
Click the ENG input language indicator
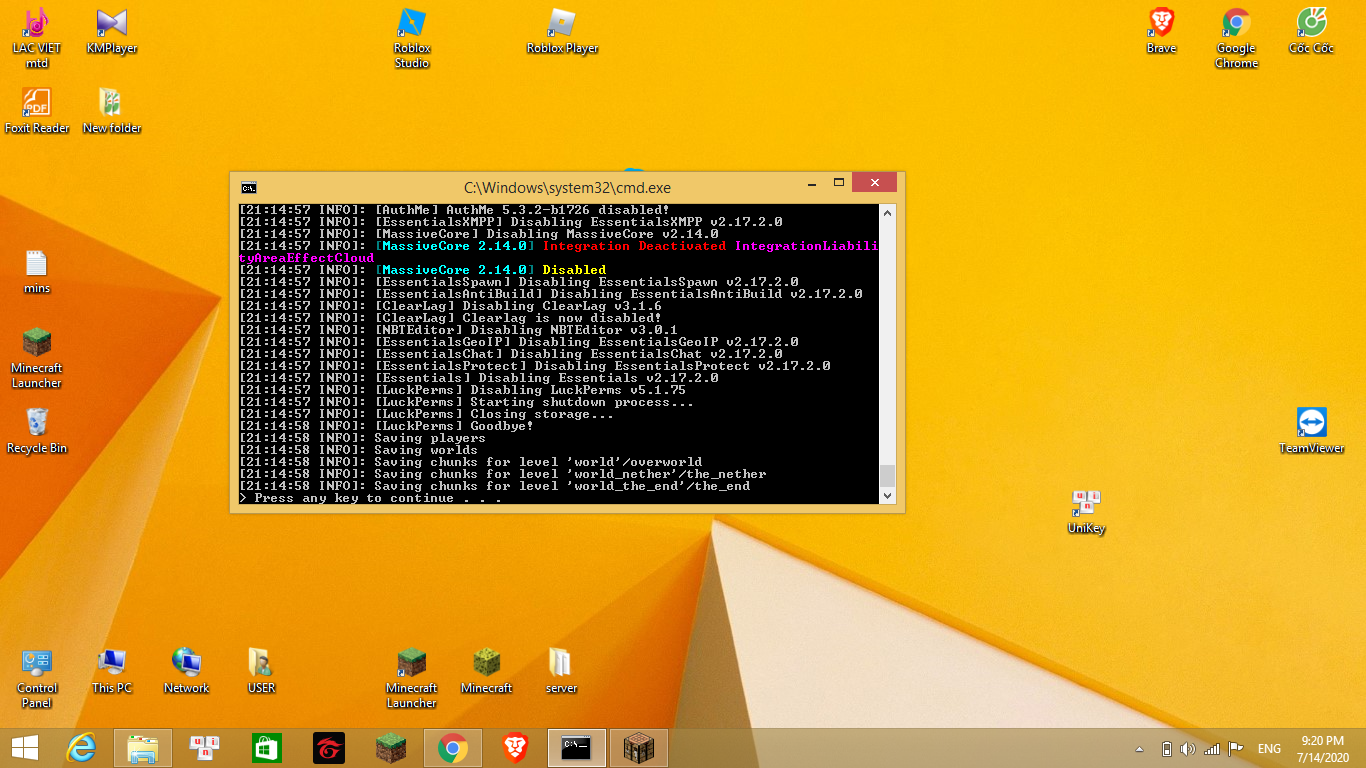(x=1269, y=749)
